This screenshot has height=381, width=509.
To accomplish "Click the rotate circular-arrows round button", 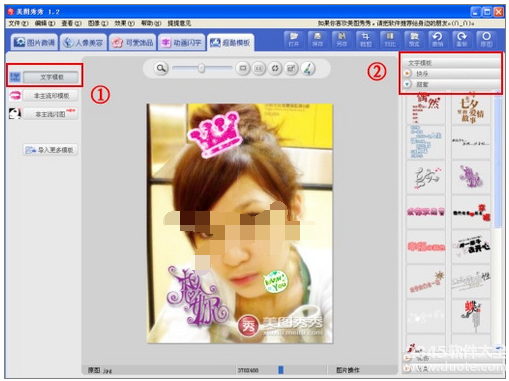I will click(x=275, y=69).
